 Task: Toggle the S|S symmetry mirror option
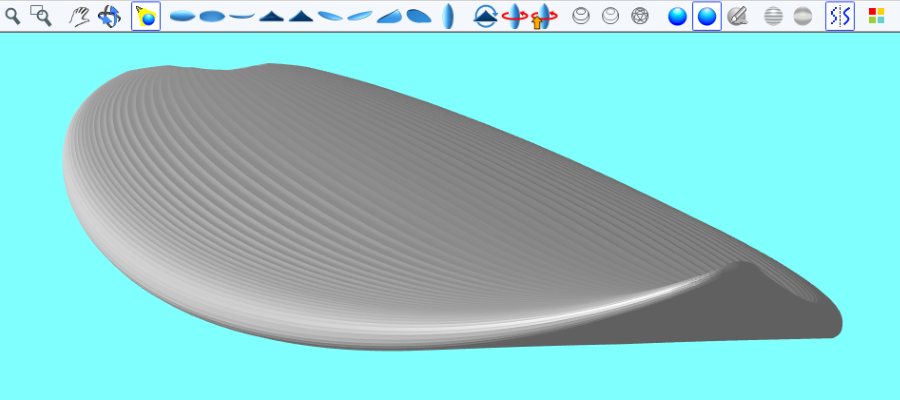[840, 16]
